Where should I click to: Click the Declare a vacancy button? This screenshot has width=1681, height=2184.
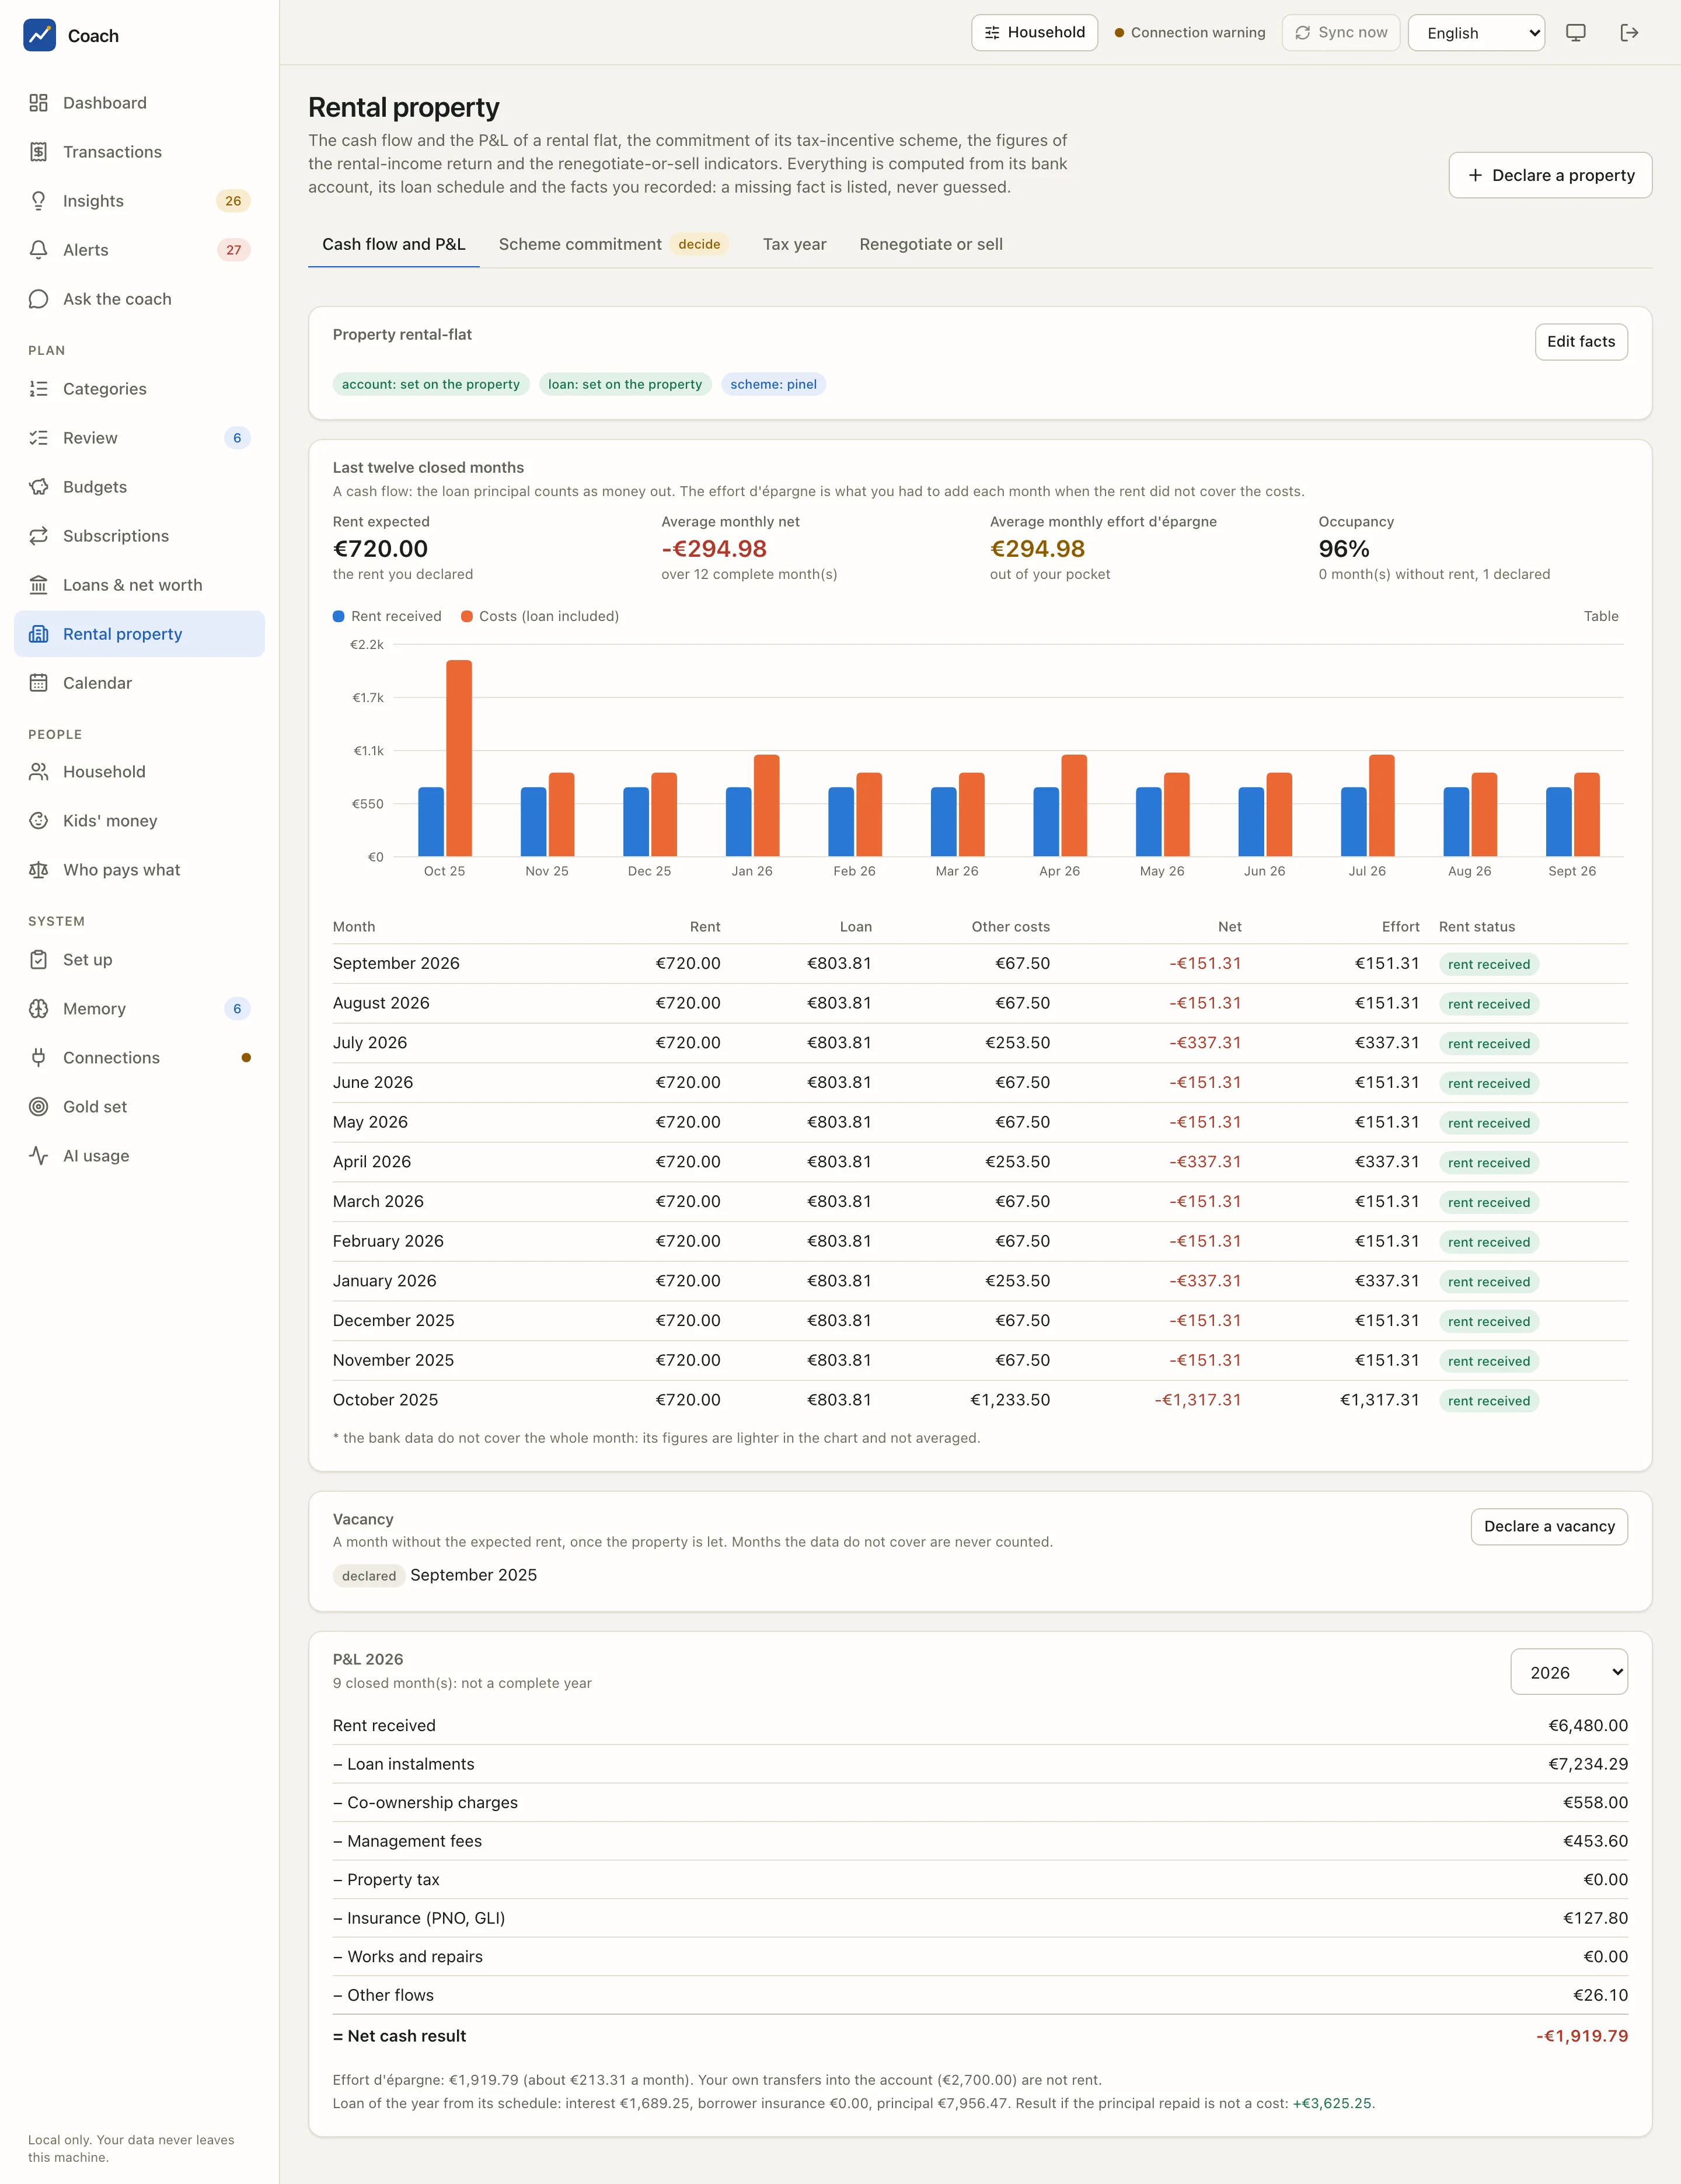tap(1549, 1526)
